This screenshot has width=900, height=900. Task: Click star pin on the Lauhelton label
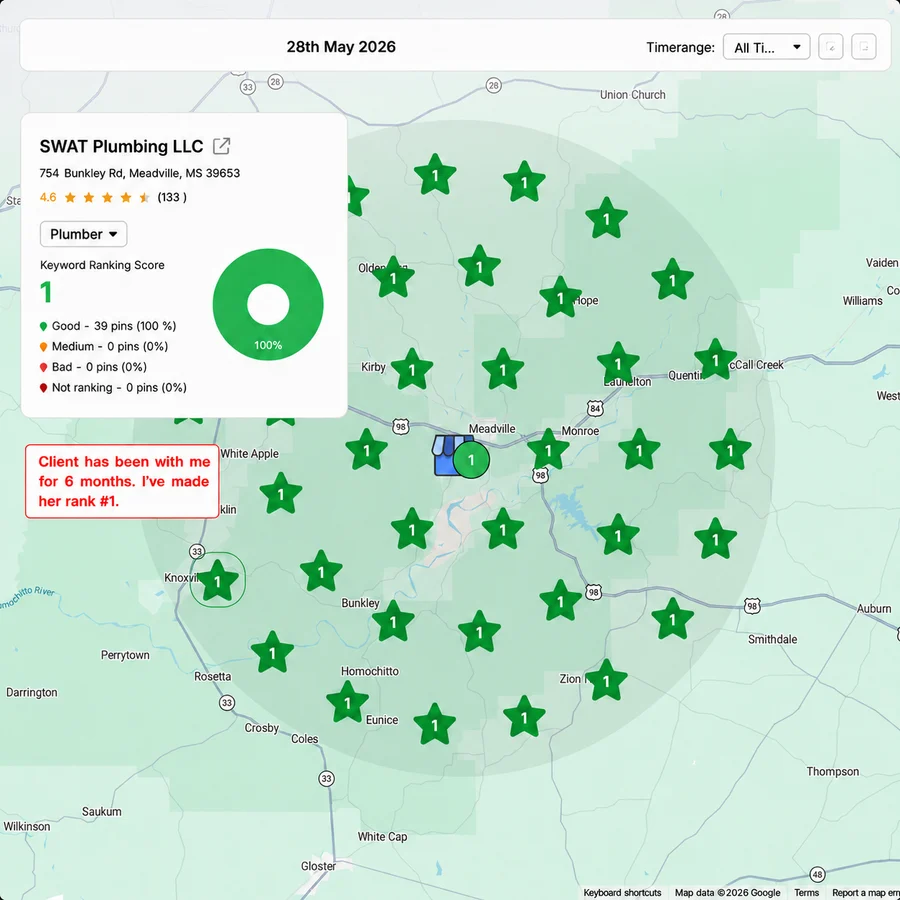618,363
